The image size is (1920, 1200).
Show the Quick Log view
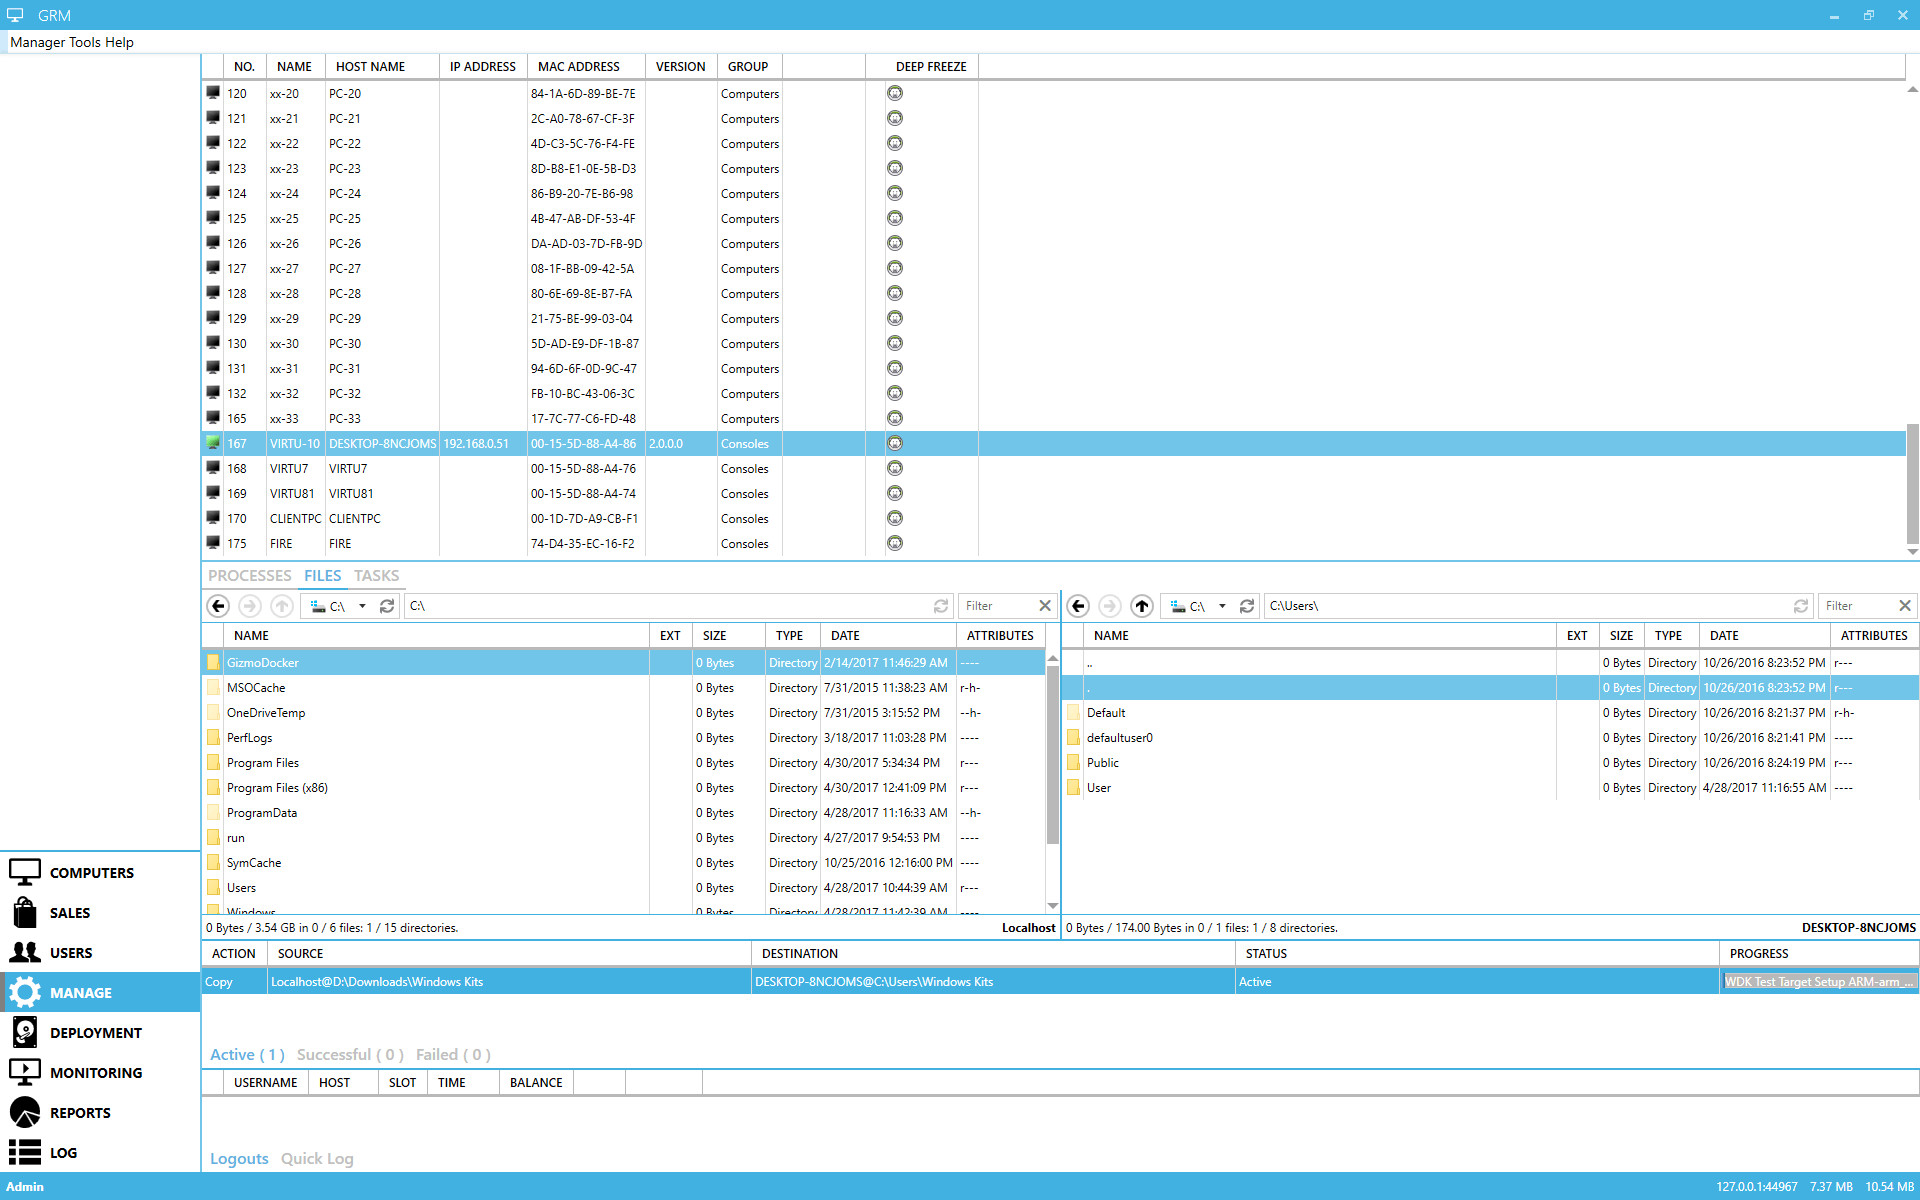point(317,1158)
